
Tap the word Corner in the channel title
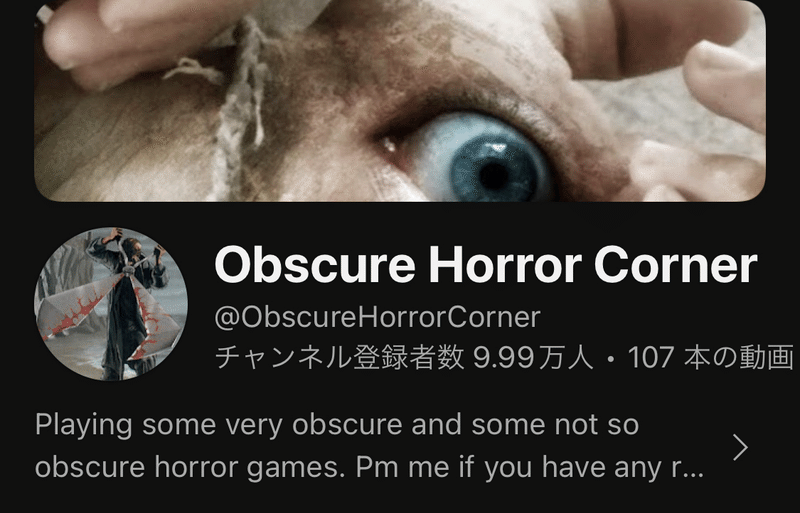point(676,265)
